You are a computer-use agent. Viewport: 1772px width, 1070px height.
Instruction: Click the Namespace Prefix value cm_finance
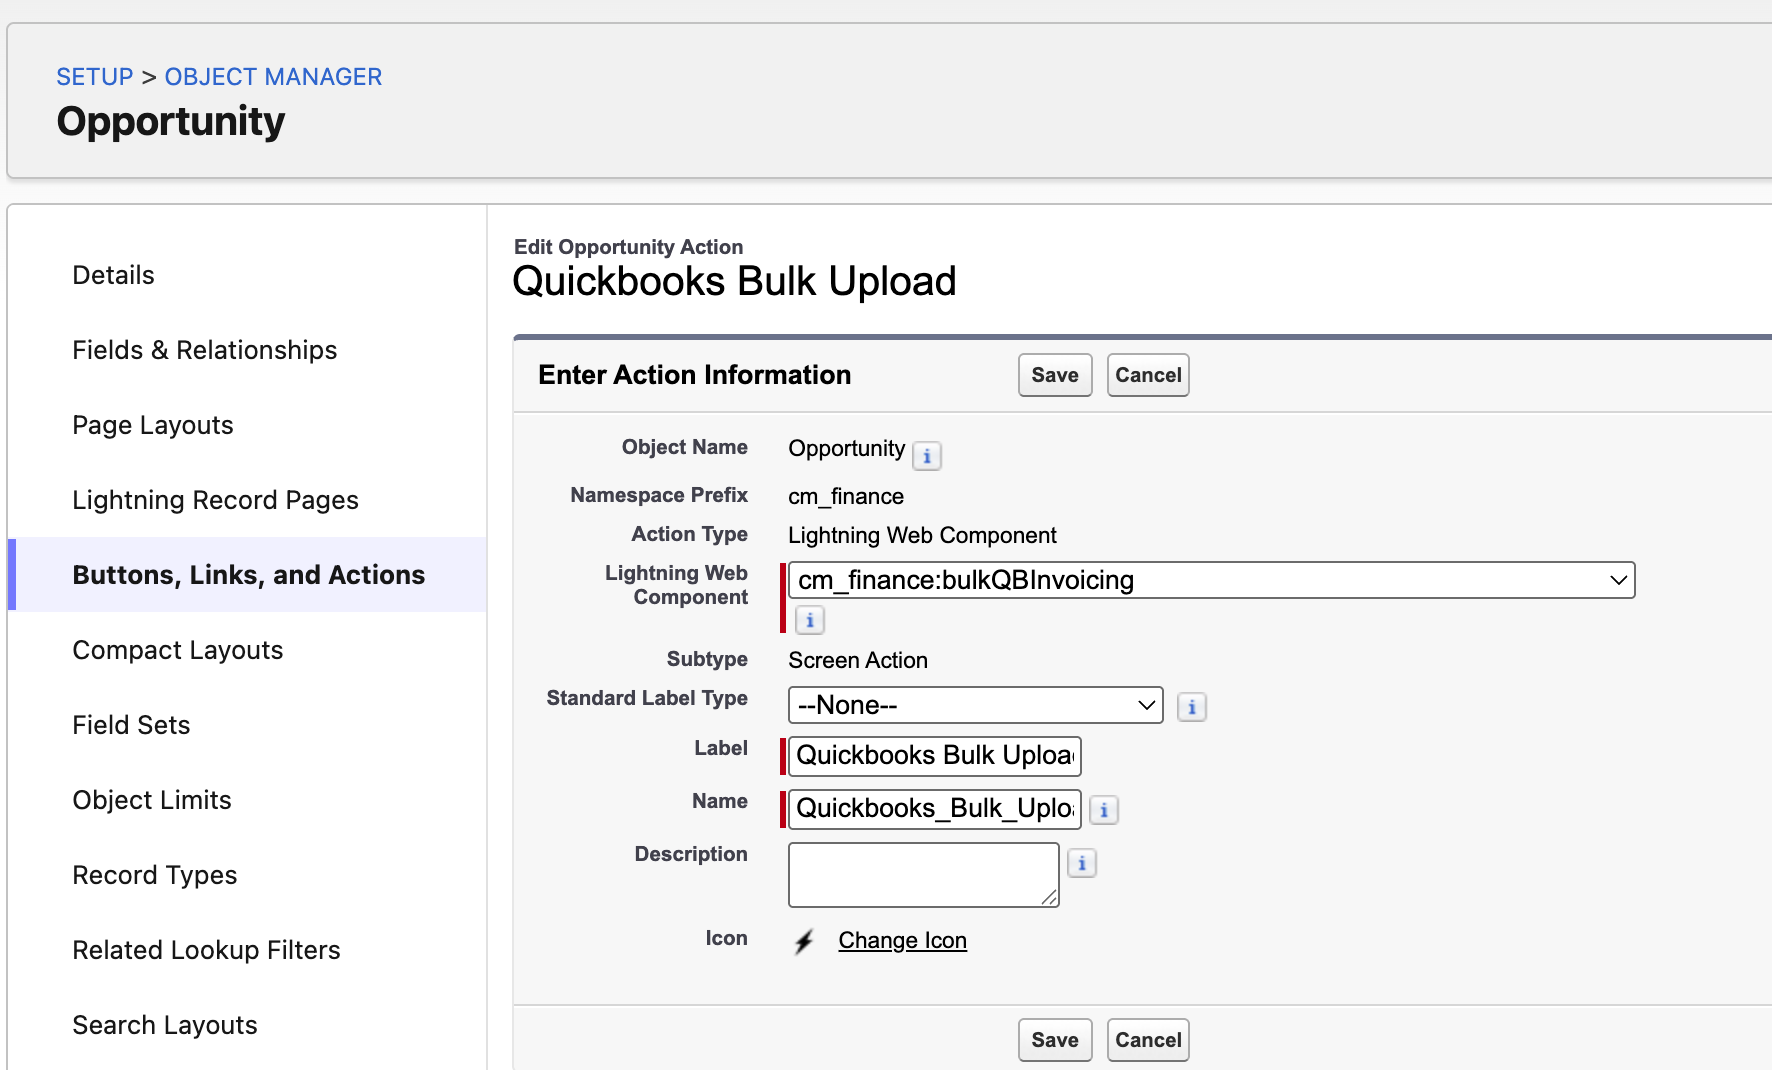click(846, 497)
